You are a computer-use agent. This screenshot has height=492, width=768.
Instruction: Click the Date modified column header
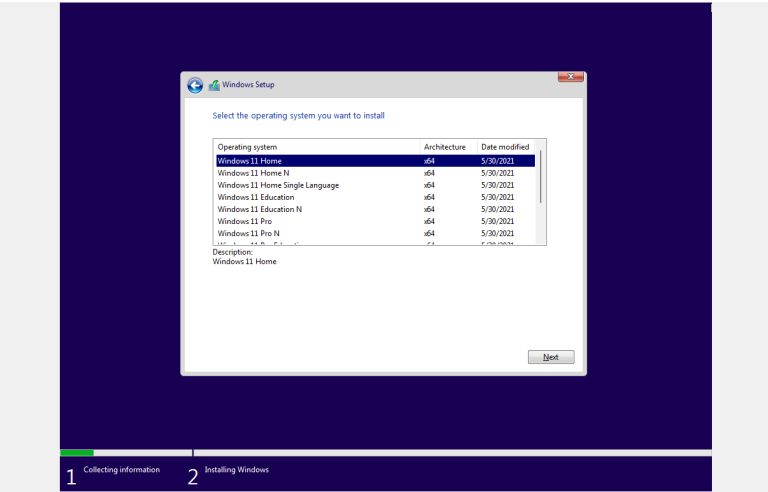point(506,147)
